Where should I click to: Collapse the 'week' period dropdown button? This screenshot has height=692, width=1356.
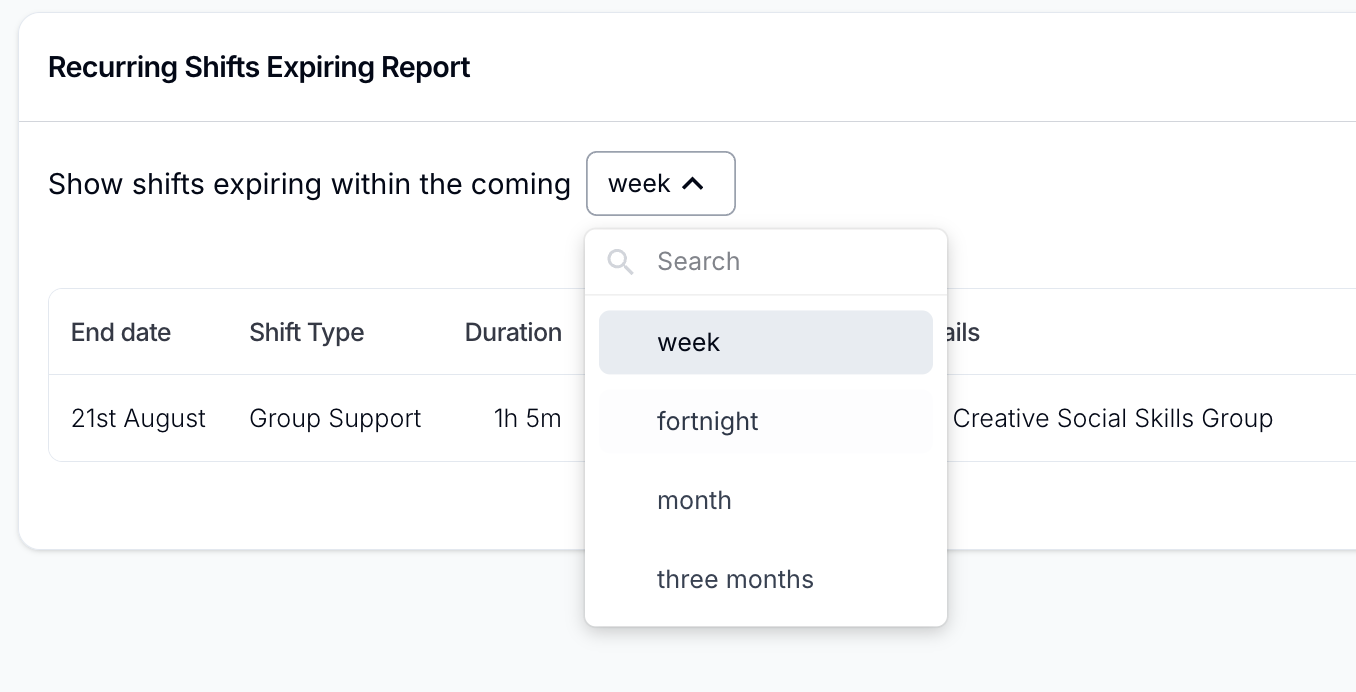pos(660,184)
